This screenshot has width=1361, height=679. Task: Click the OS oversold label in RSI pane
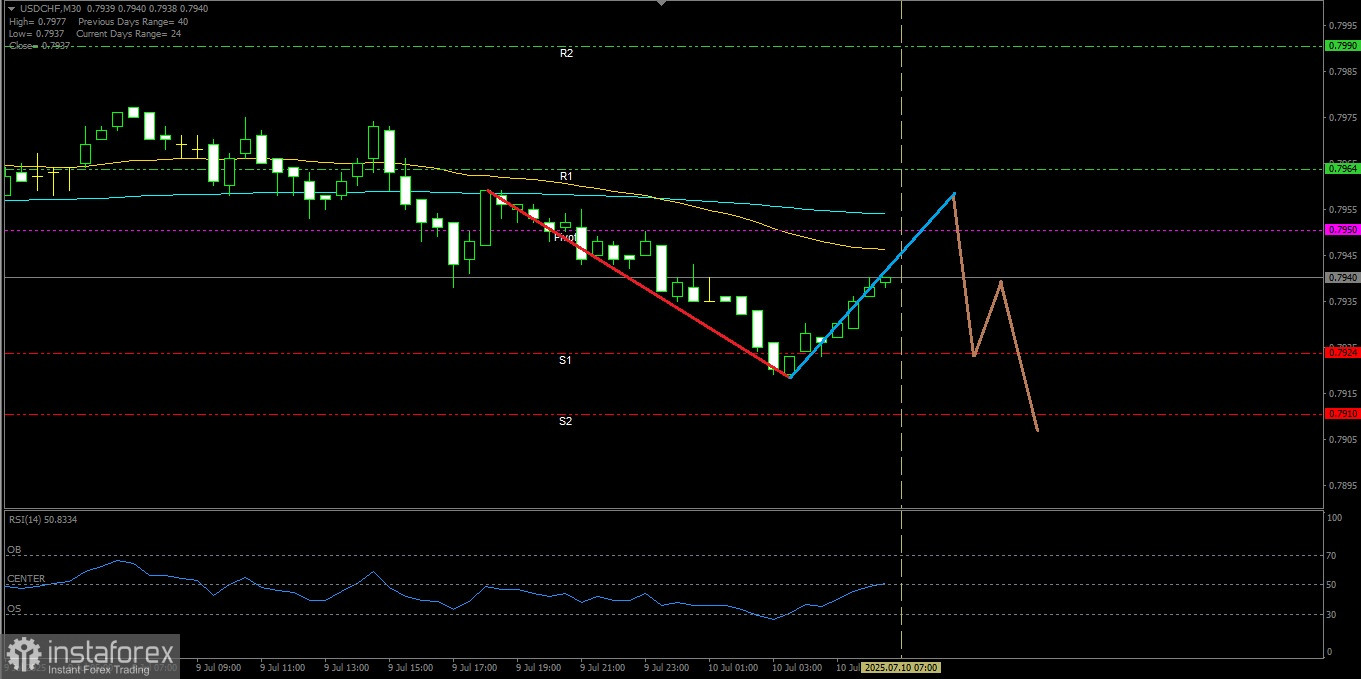pos(14,608)
